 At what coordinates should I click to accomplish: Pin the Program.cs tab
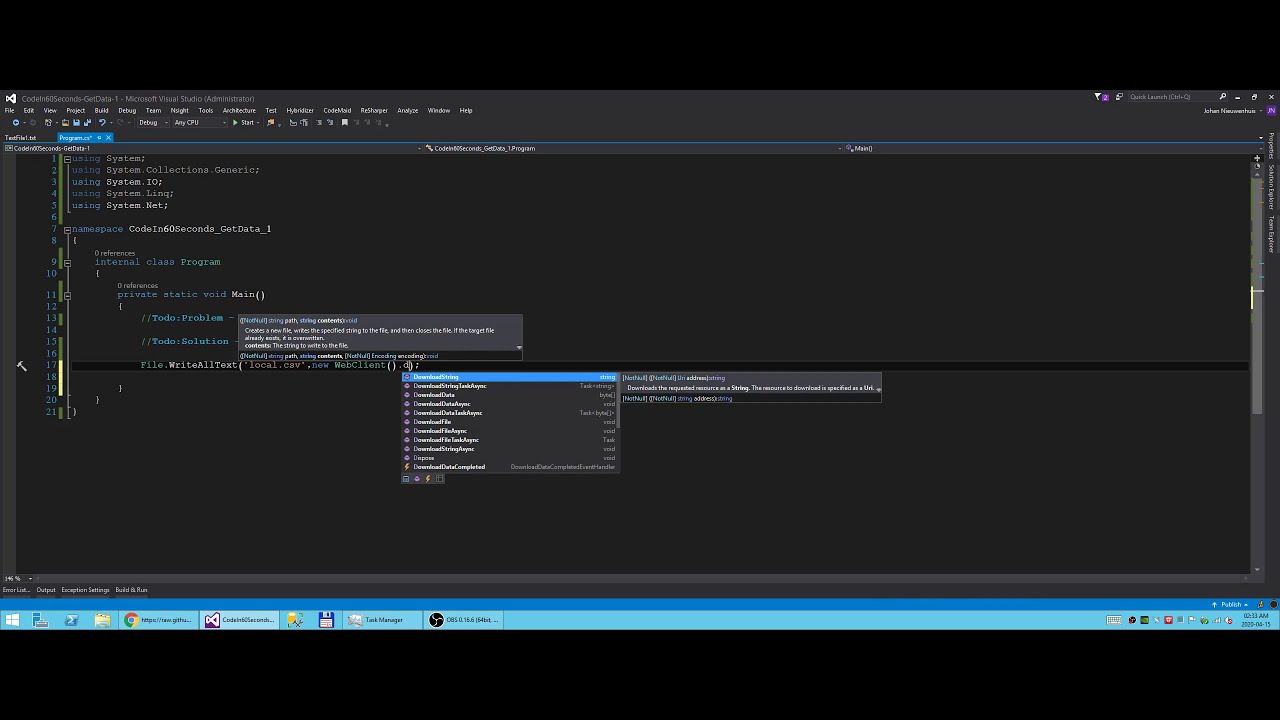tap(99, 137)
